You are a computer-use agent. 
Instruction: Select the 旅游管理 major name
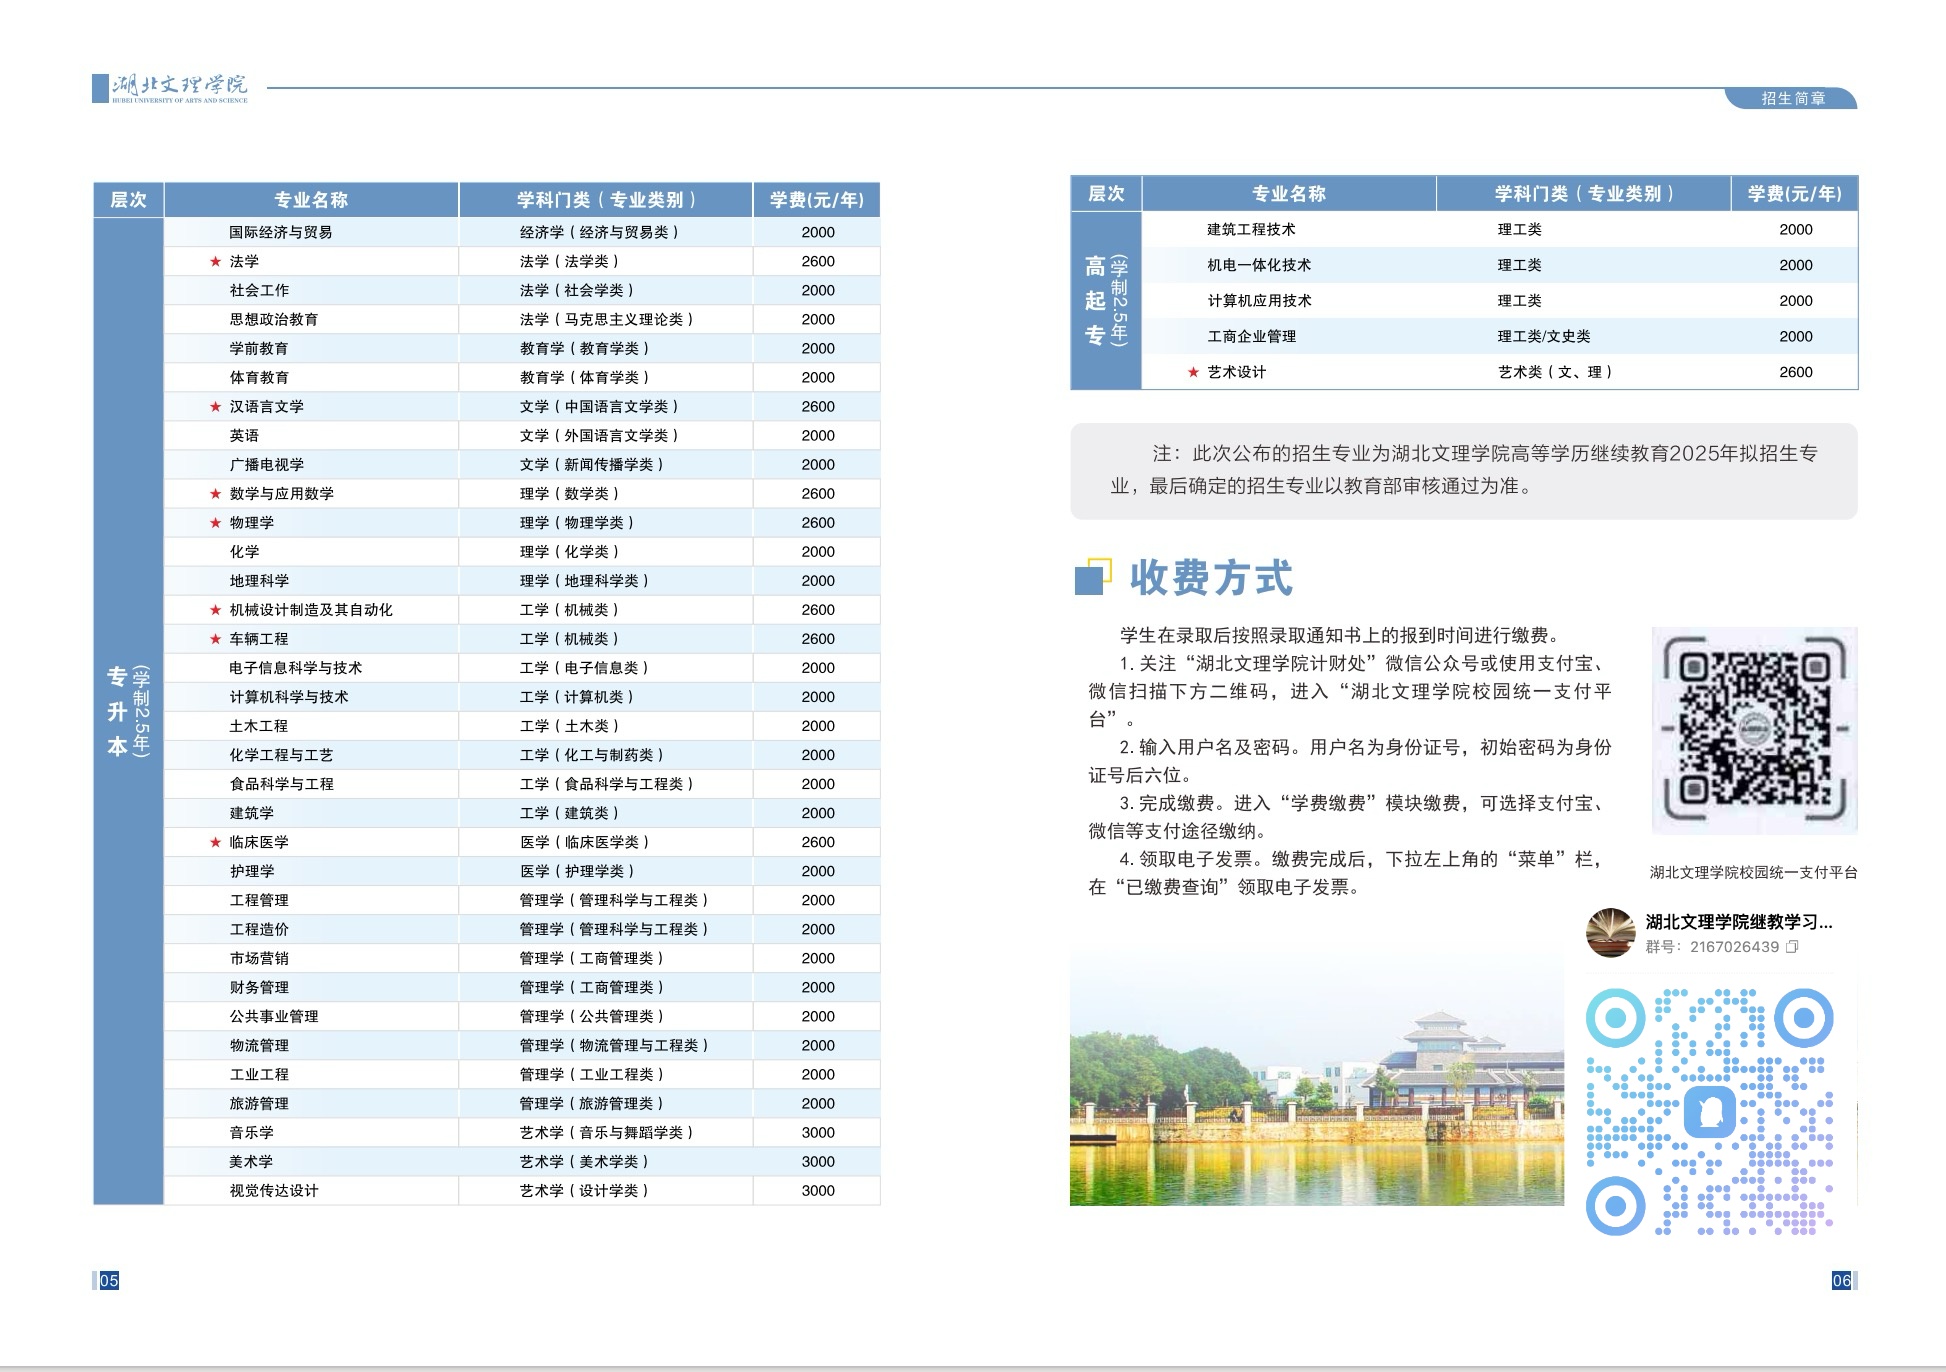click(x=259, y=1103)
